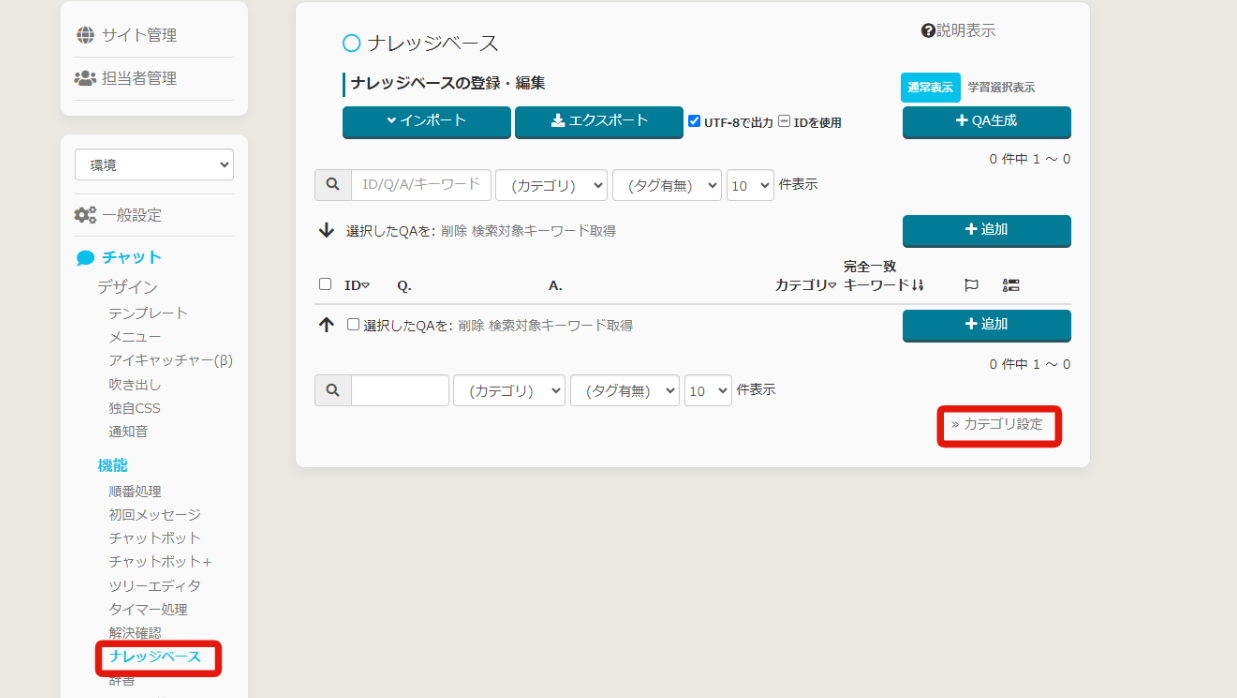
Task: Click the サイト管理 globe icon
Action: pyautogui.click(x=86, y=35)
